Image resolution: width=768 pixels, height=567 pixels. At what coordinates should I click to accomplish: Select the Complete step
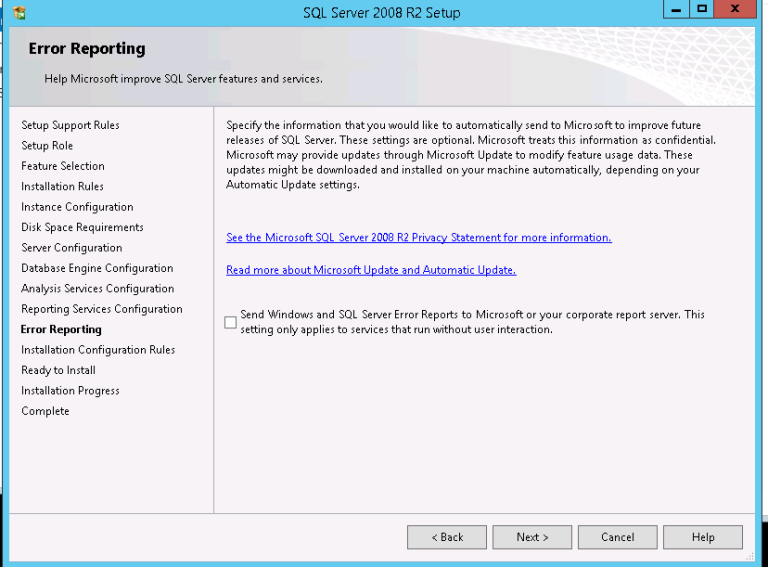coord(45,411)
